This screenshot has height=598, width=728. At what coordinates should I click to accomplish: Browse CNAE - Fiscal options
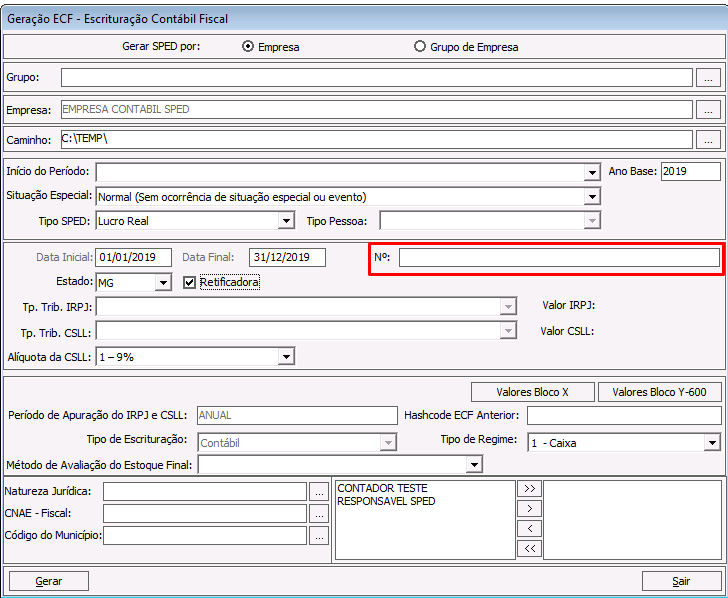point(319,514)
